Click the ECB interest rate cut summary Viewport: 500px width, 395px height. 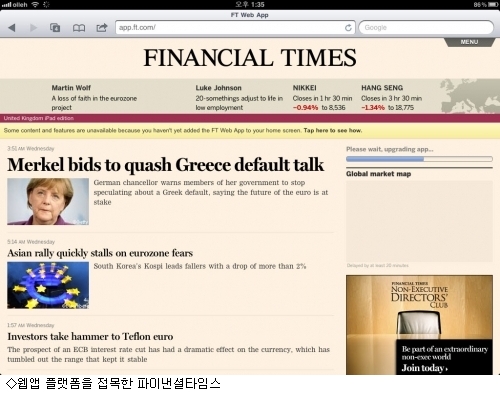(x=169, y=354)
